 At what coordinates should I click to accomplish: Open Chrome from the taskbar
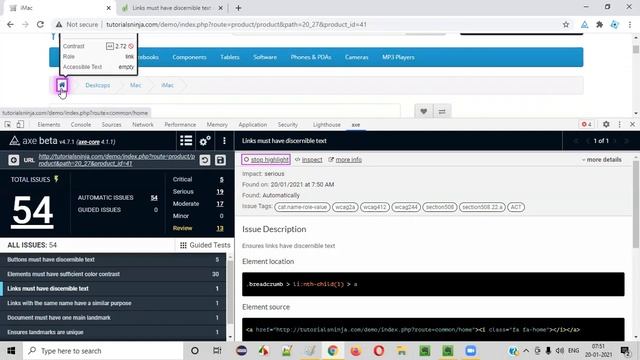[333, 351]
